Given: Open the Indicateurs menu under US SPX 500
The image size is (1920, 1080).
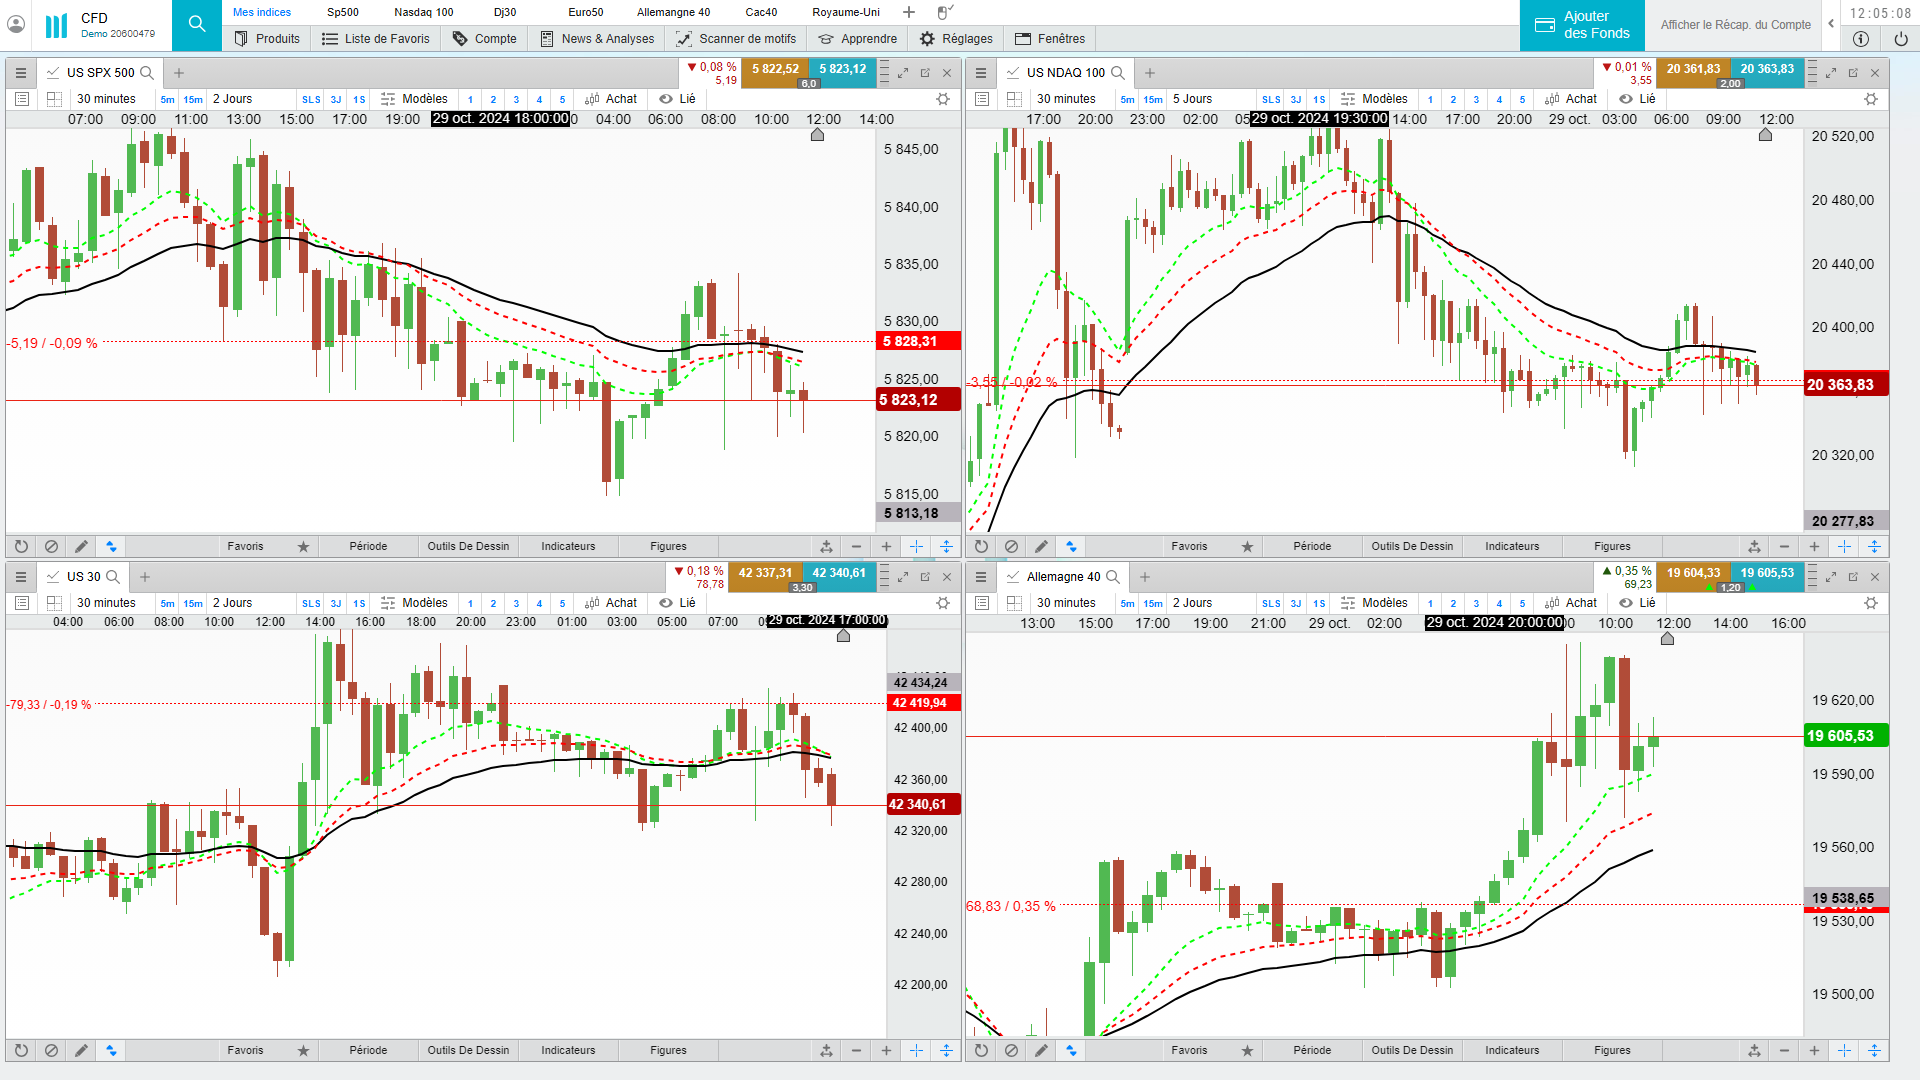Looking at the screenshot, I should pyautogui.click(x=568, y=547).
